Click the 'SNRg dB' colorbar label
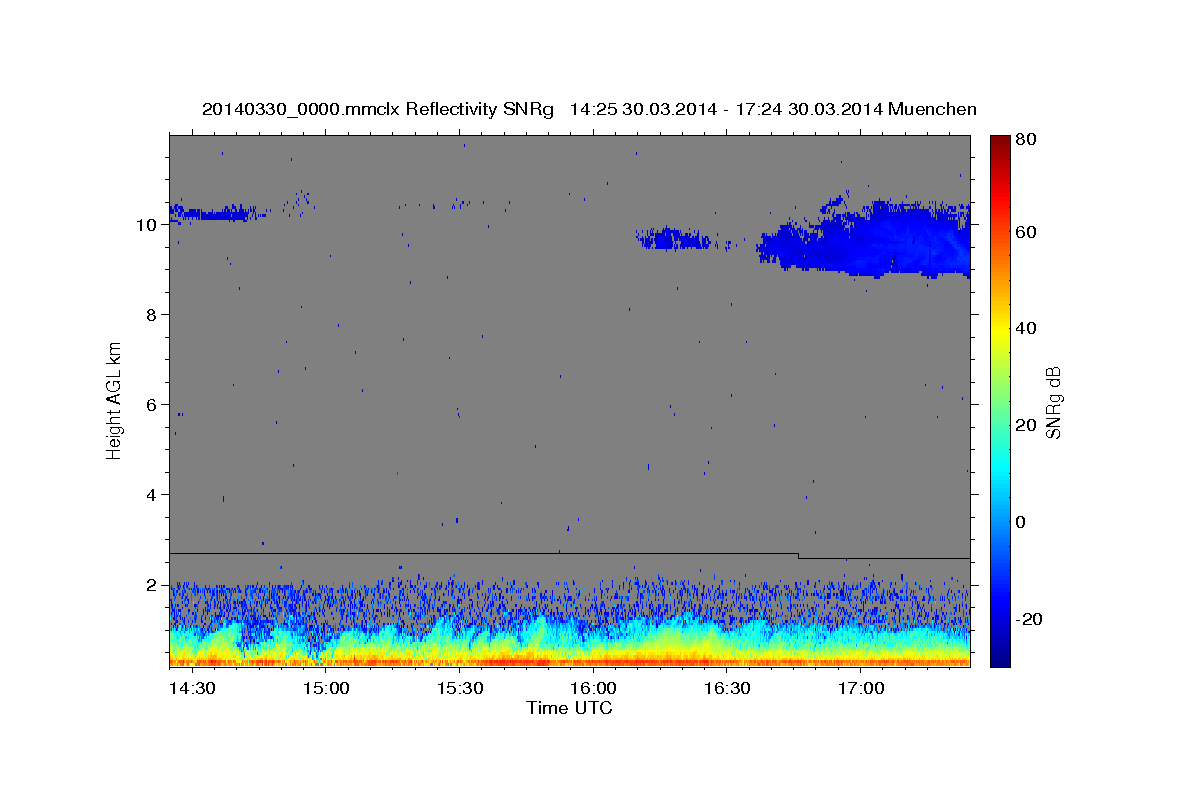Viewport: 1200px width, 800px height. (1053, 402)
